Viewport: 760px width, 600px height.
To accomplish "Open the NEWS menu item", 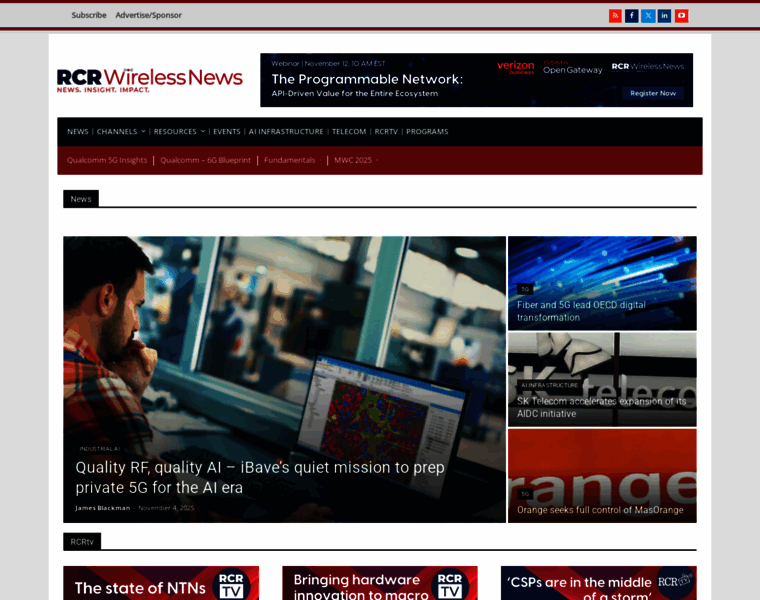I will [78, 131].
